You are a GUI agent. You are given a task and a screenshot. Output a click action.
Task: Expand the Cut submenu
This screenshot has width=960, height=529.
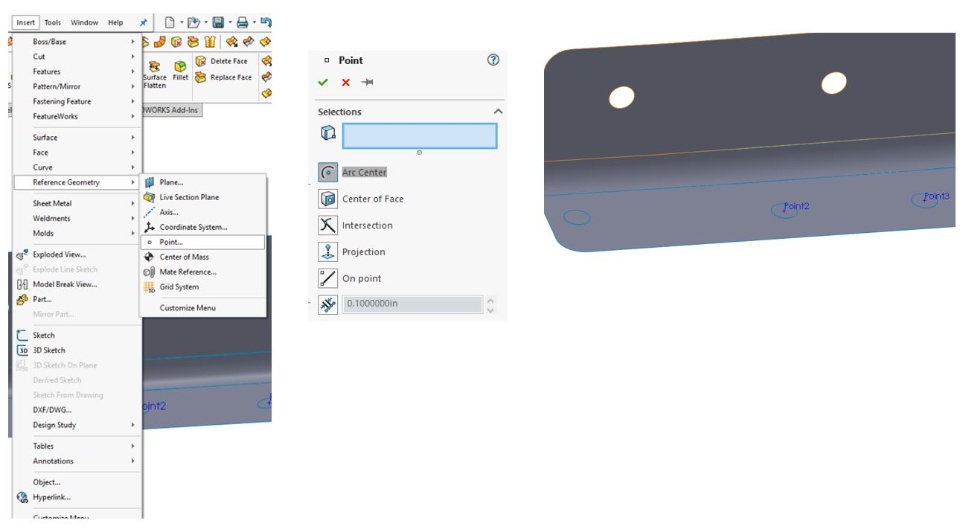coord(77,56)
